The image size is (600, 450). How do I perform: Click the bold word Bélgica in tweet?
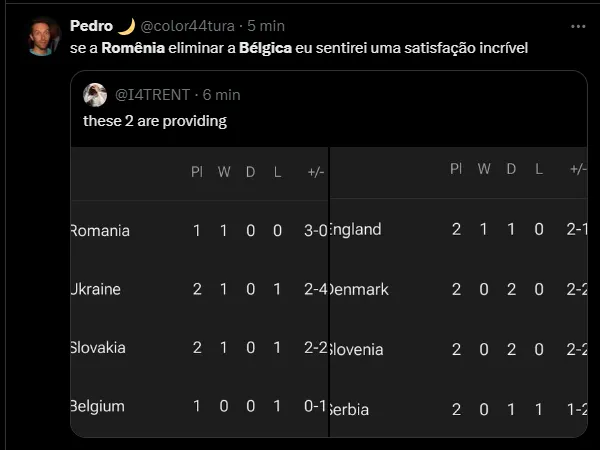point(265,48)
